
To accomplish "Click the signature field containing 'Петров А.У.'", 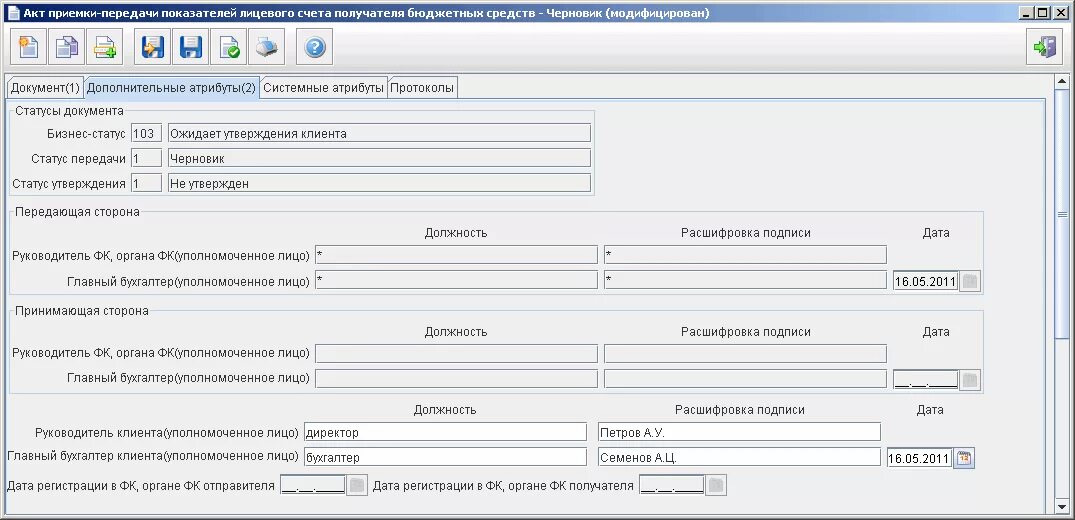I will click(739, 432).
